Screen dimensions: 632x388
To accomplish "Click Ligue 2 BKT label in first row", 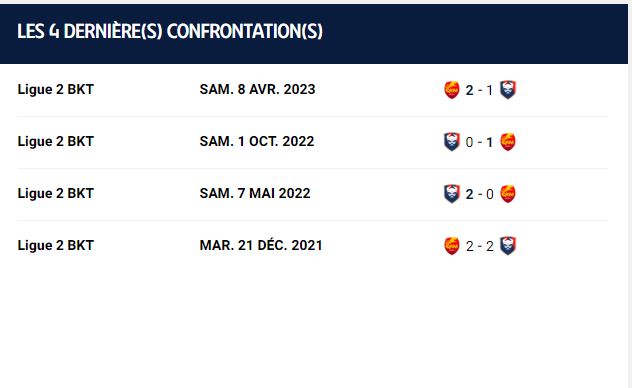I will (x=56, y=89).
